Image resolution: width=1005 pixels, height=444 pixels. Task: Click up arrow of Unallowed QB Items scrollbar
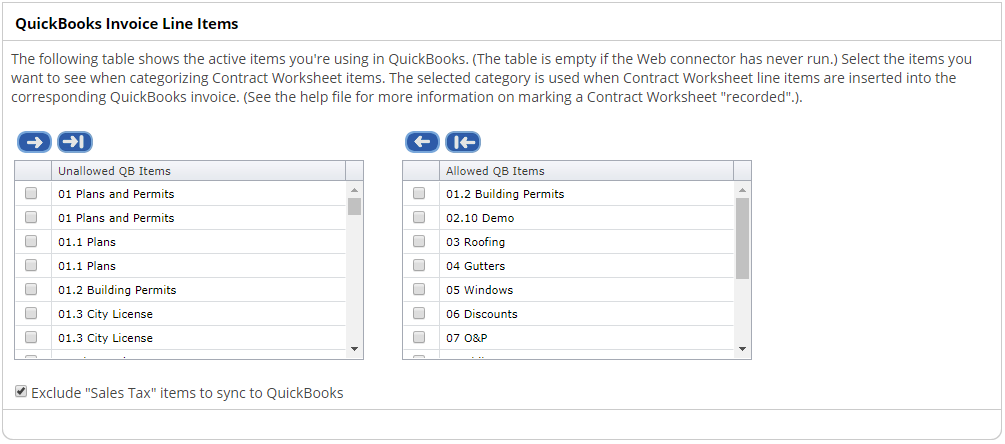(354, 190)
